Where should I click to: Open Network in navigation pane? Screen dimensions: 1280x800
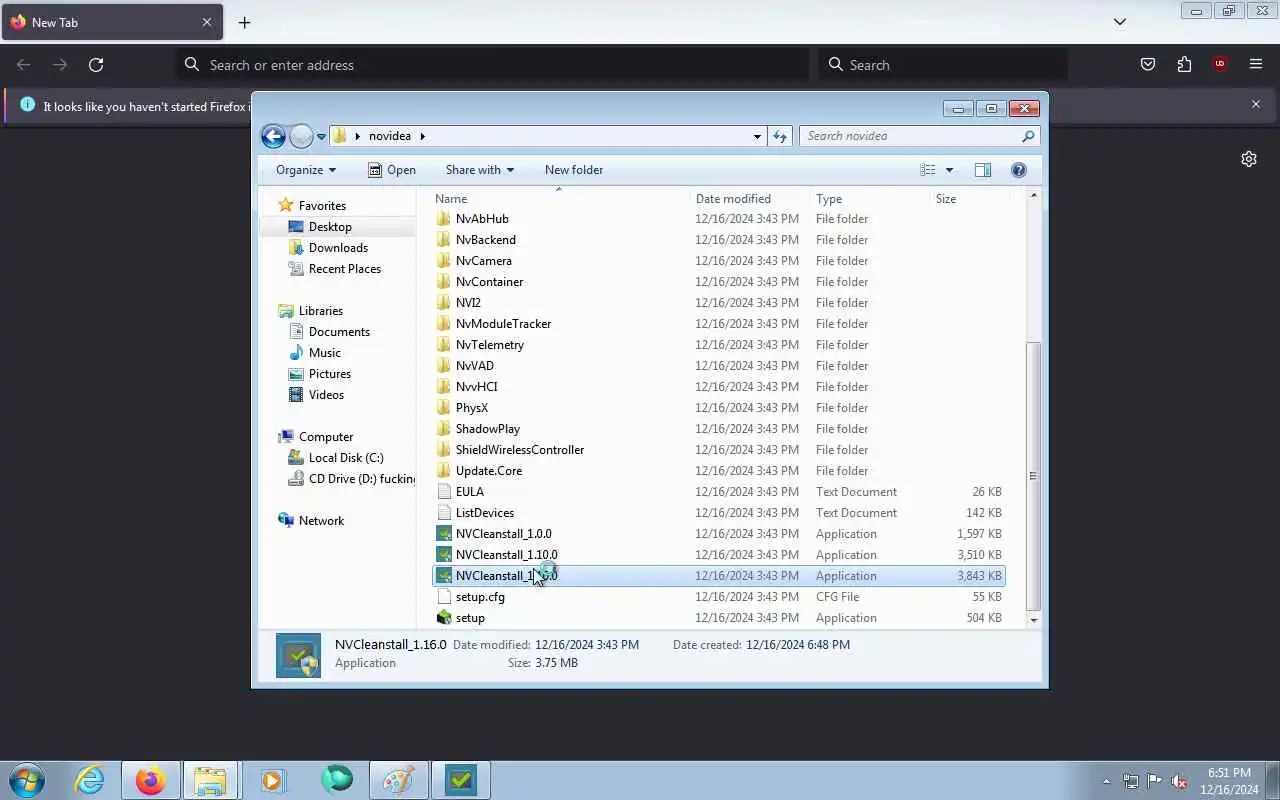point(320,521)
